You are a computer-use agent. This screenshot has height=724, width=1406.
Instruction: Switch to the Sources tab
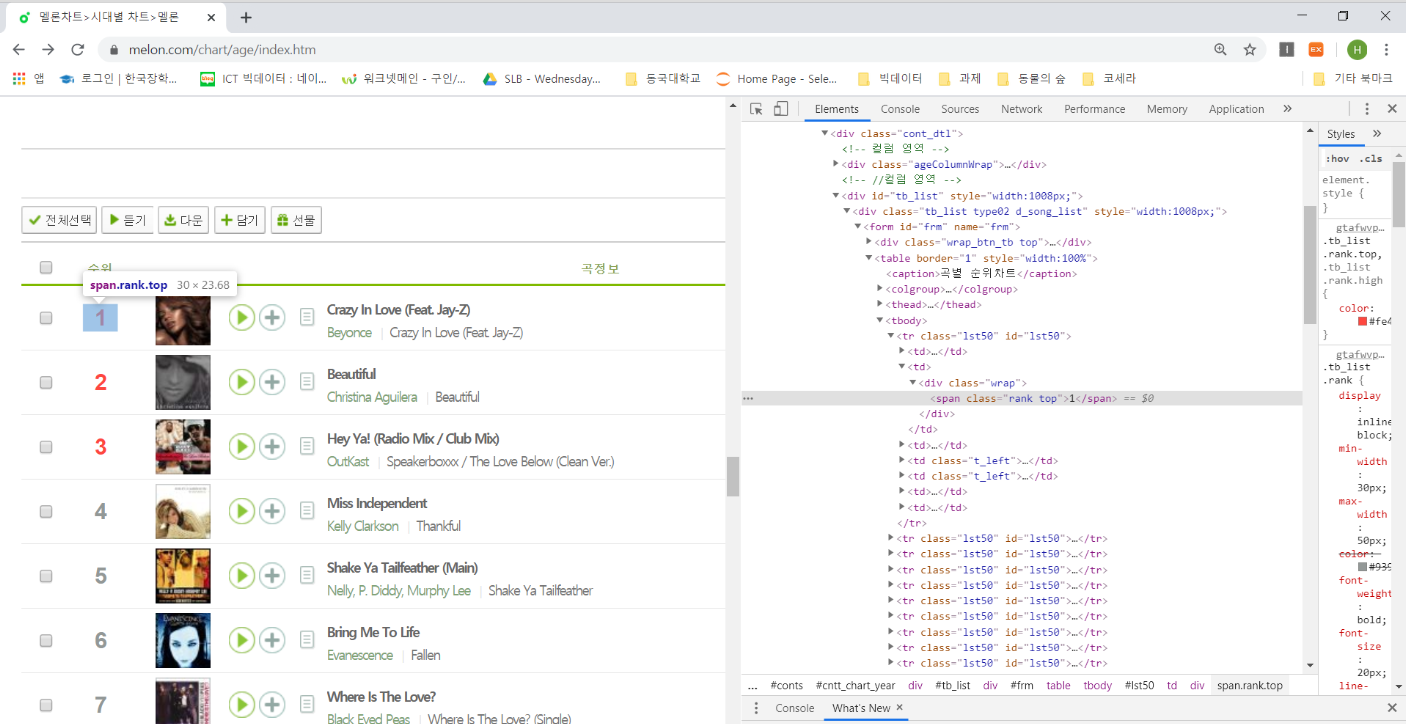click(x=960, y=109)
